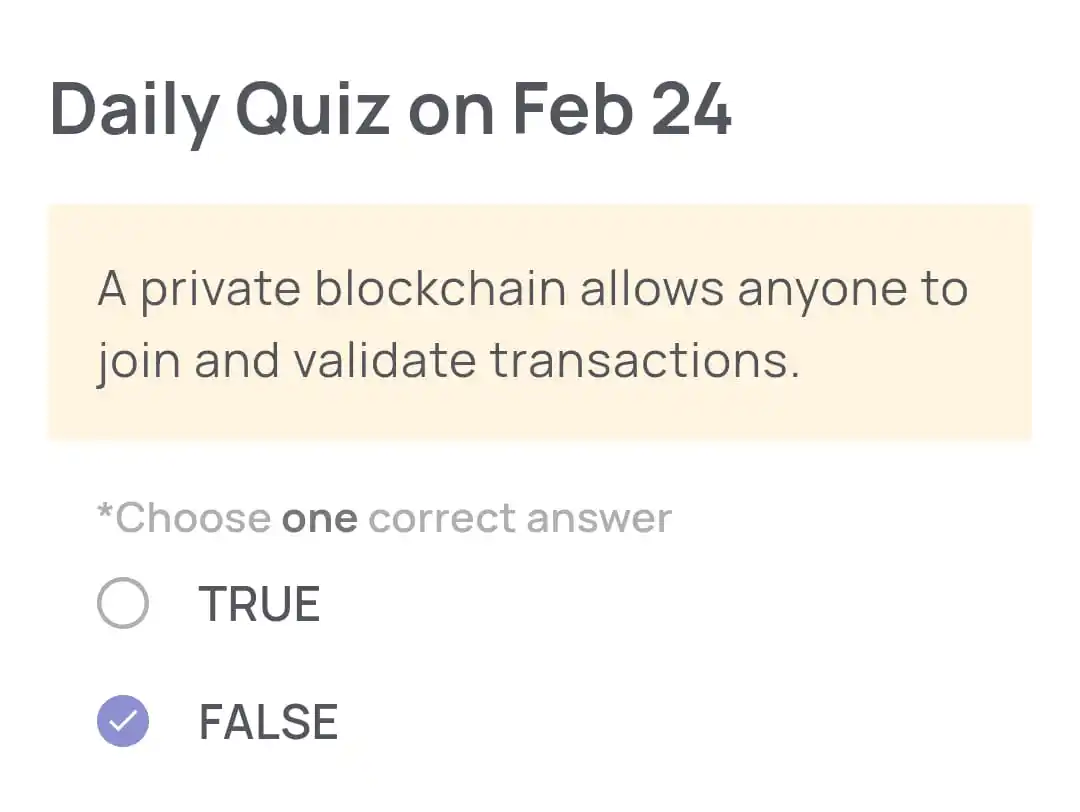
Task: Choose the FALSE answer label text
Action: coord(268,722)
